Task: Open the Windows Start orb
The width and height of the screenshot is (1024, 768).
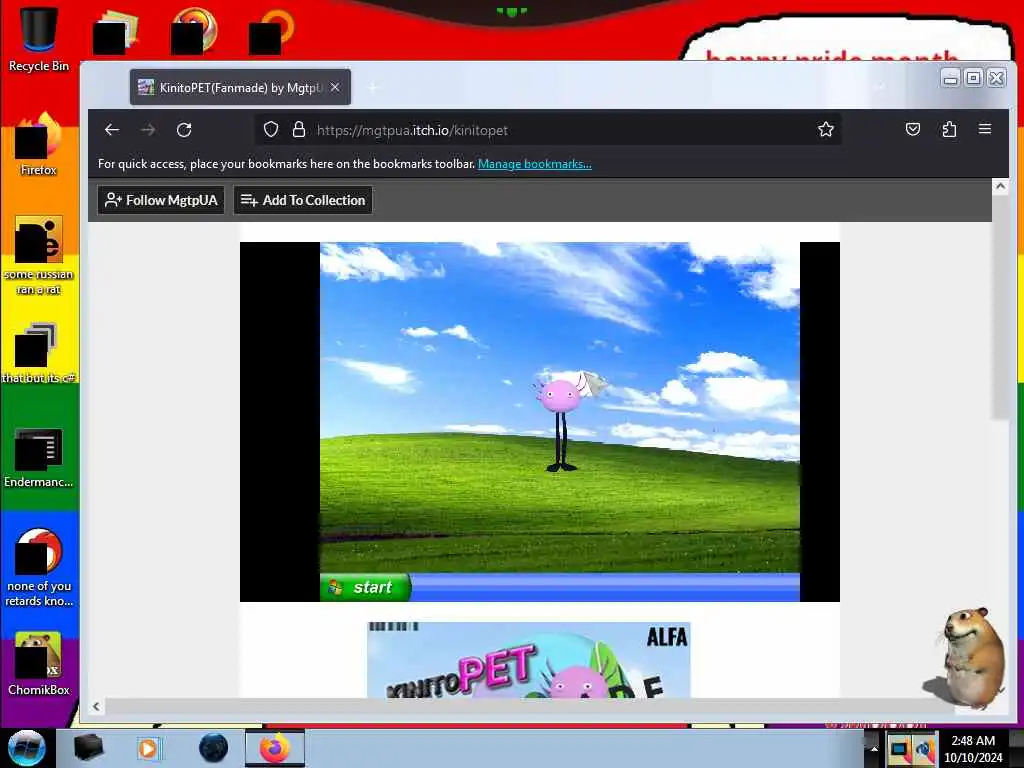Action: click(x=26, y=748)
